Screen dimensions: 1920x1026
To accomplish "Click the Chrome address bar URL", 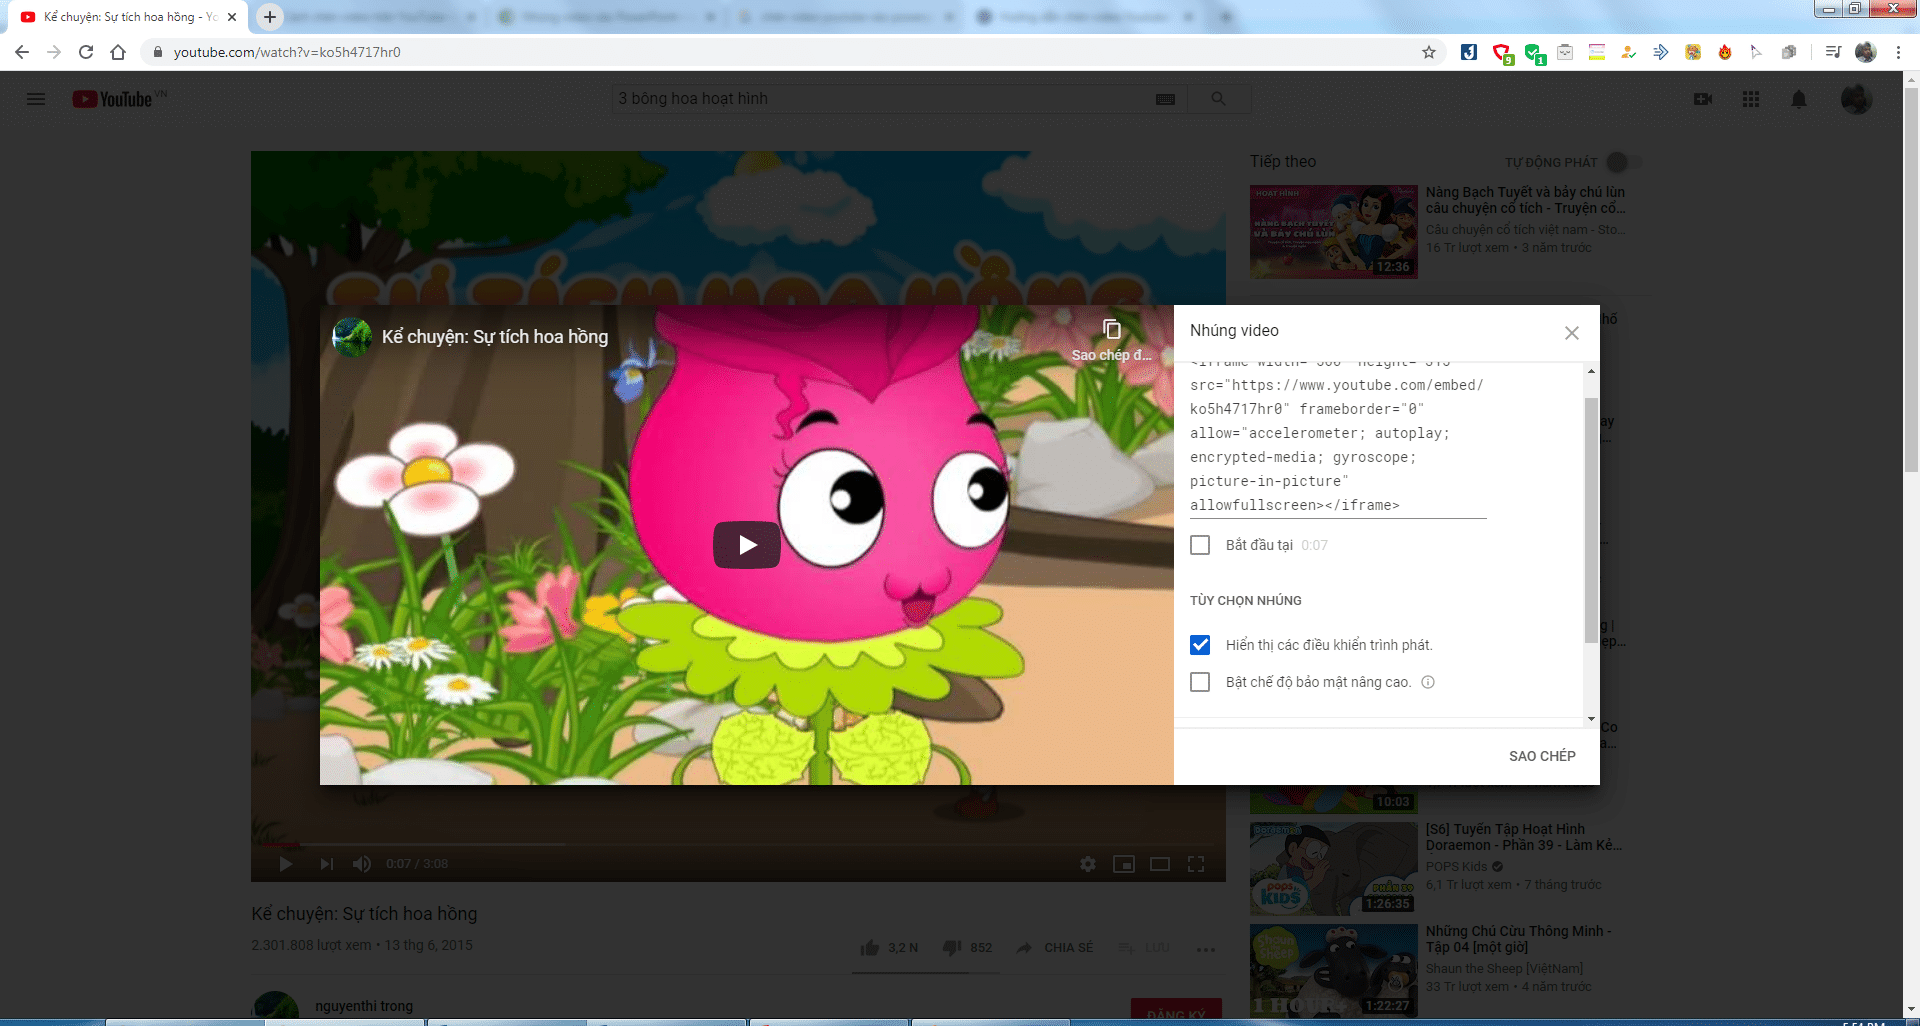I will tap(287, 52).
